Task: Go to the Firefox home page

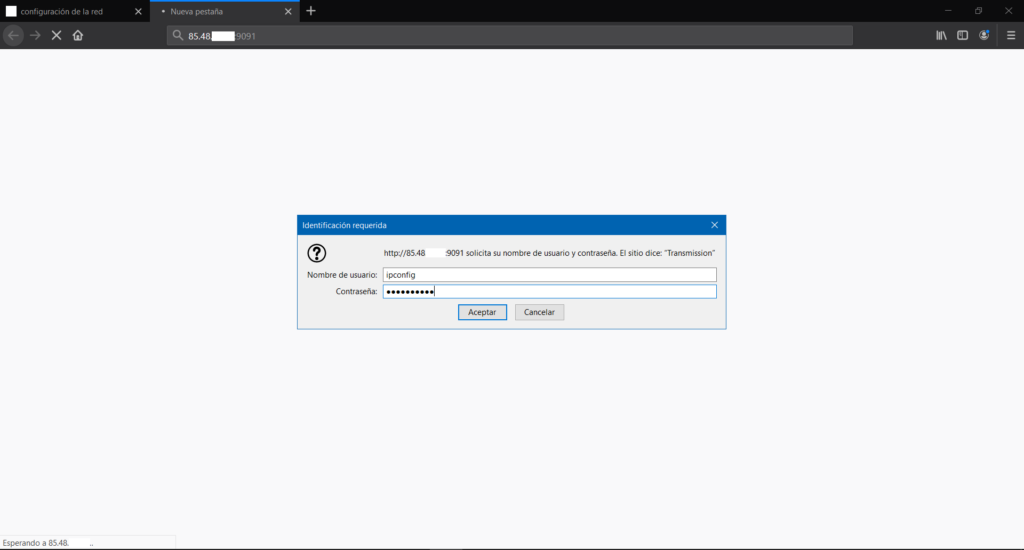Action: coord(78,35)
